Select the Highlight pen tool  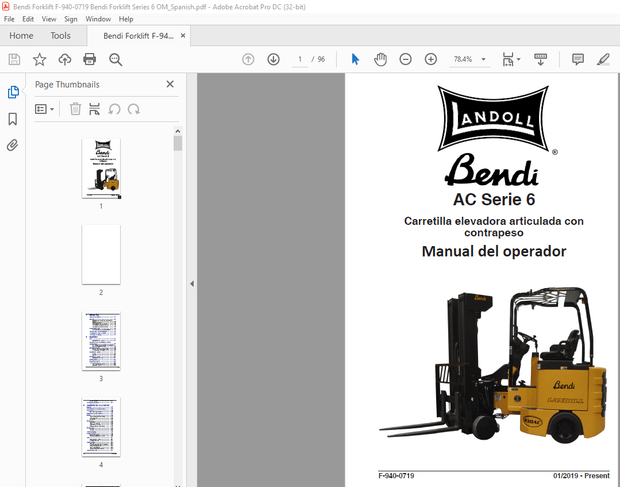click(603, 59)
